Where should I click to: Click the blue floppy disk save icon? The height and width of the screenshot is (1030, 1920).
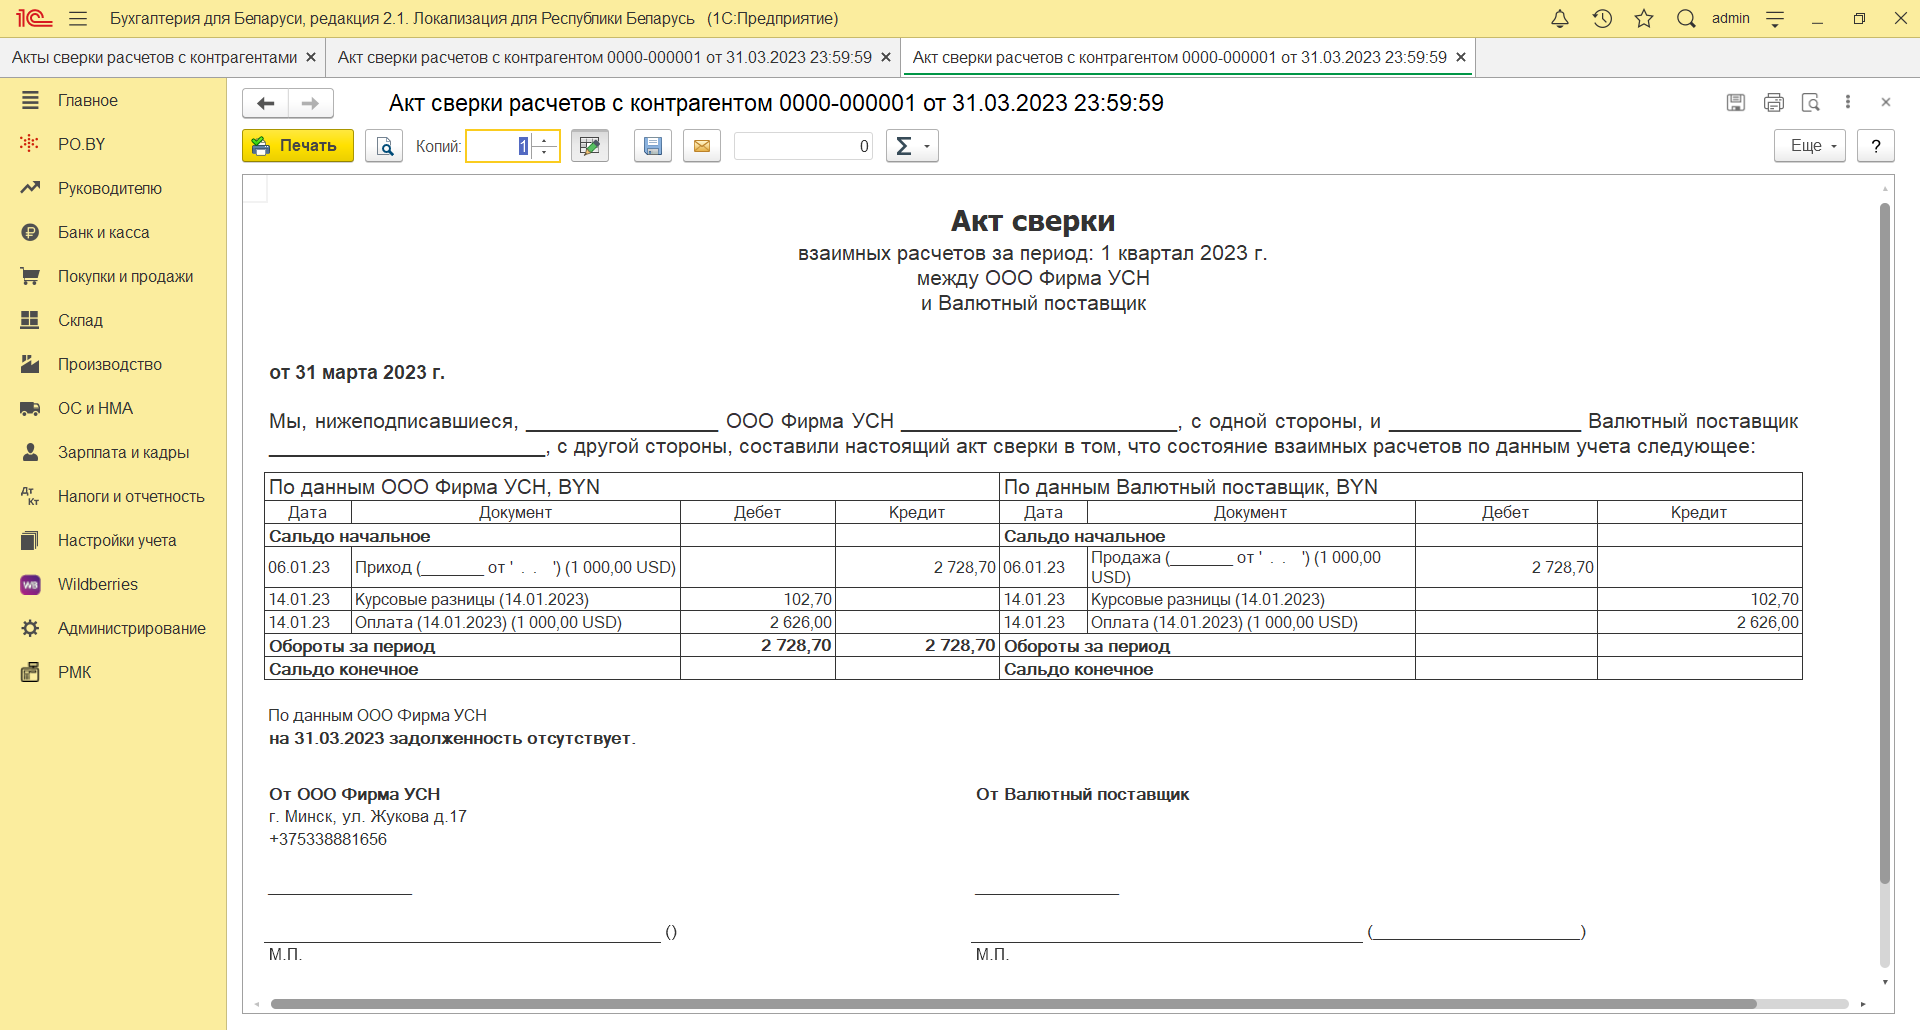tap(653, 146)
